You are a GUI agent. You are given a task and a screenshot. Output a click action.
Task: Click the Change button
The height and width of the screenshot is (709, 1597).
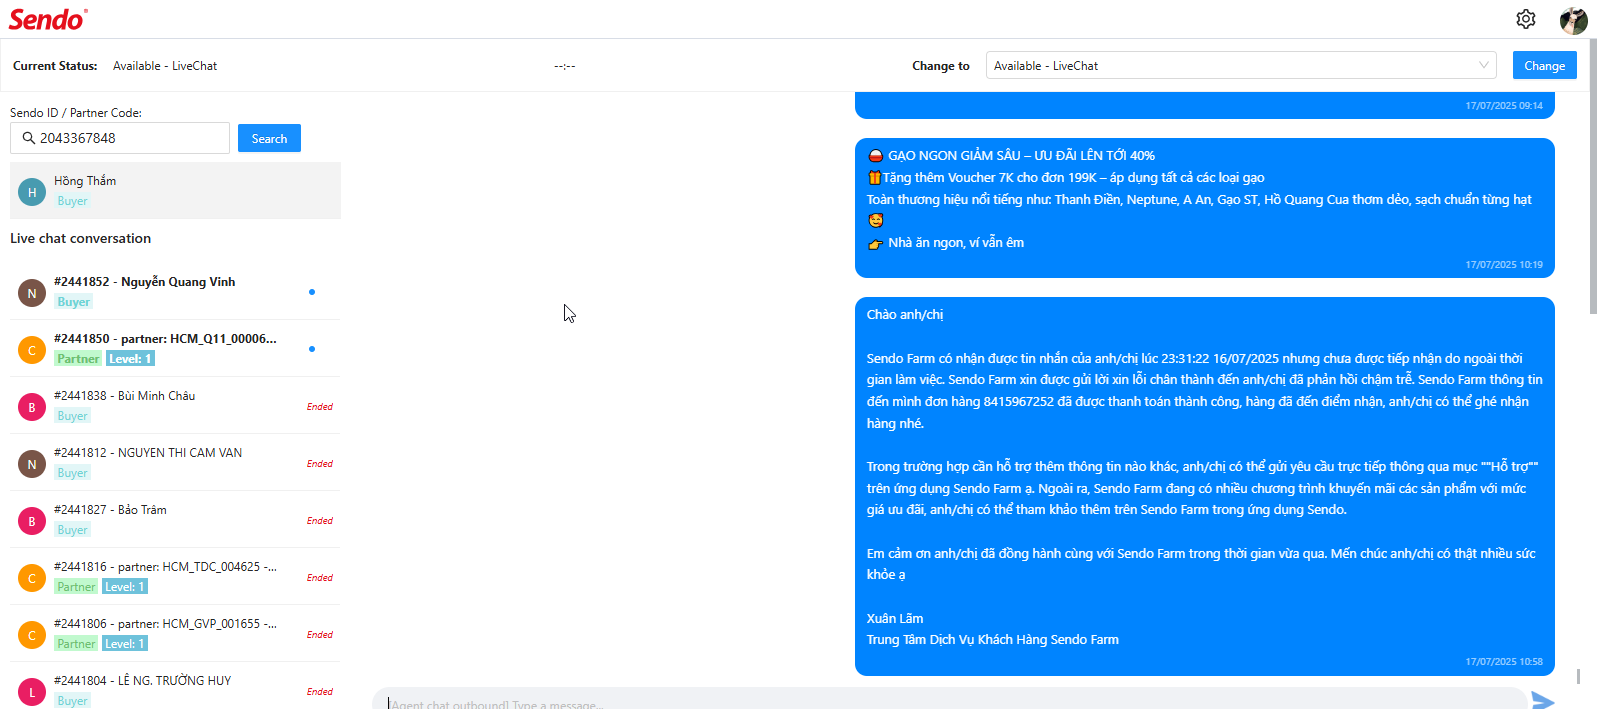point(1545,65)
